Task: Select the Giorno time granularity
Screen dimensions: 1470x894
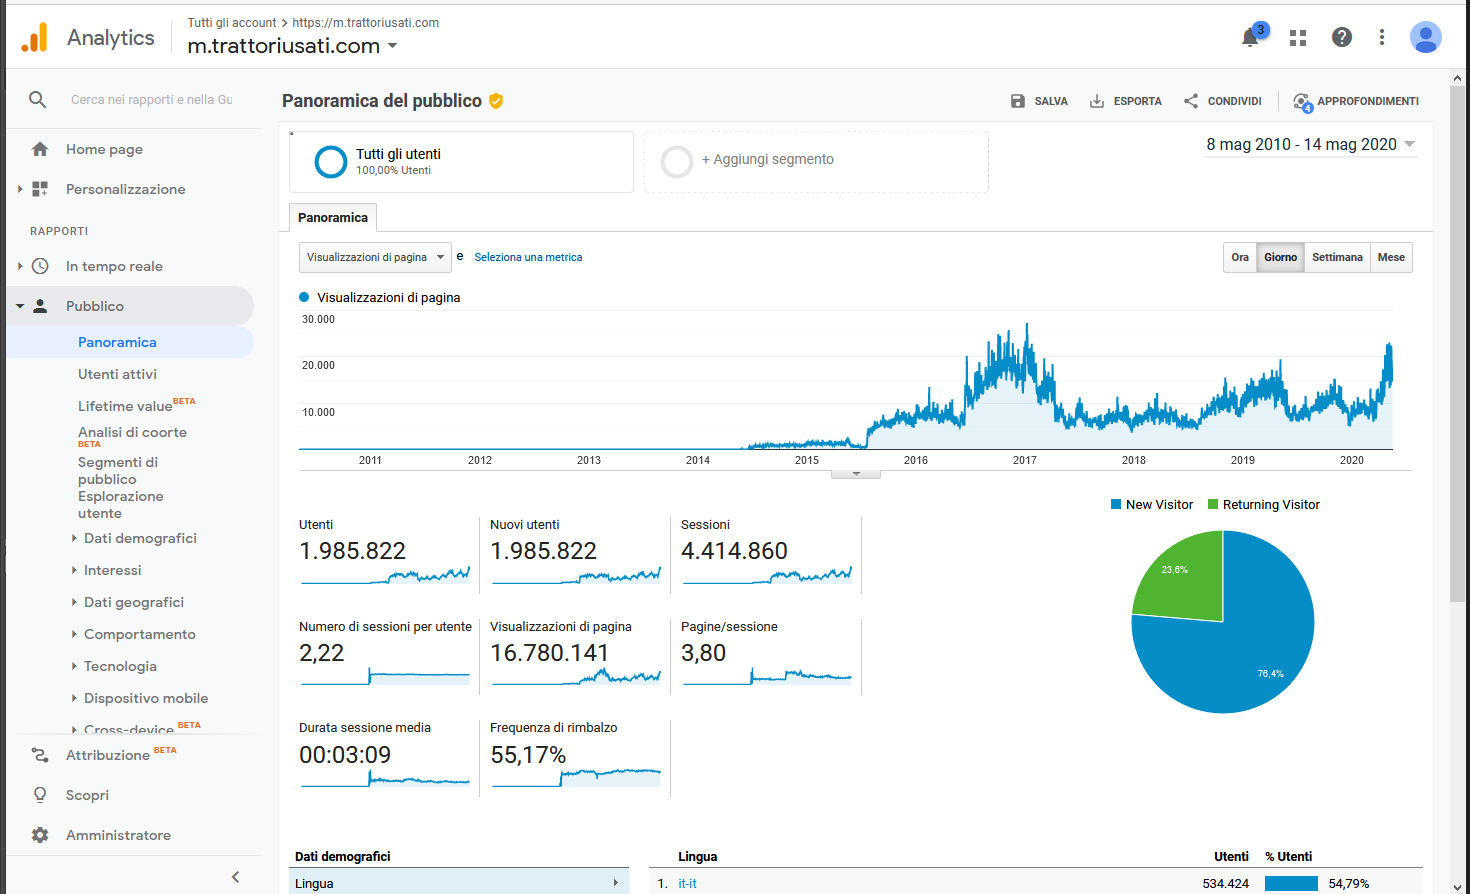Action: pyautogui.click(x=1280, y=258)
